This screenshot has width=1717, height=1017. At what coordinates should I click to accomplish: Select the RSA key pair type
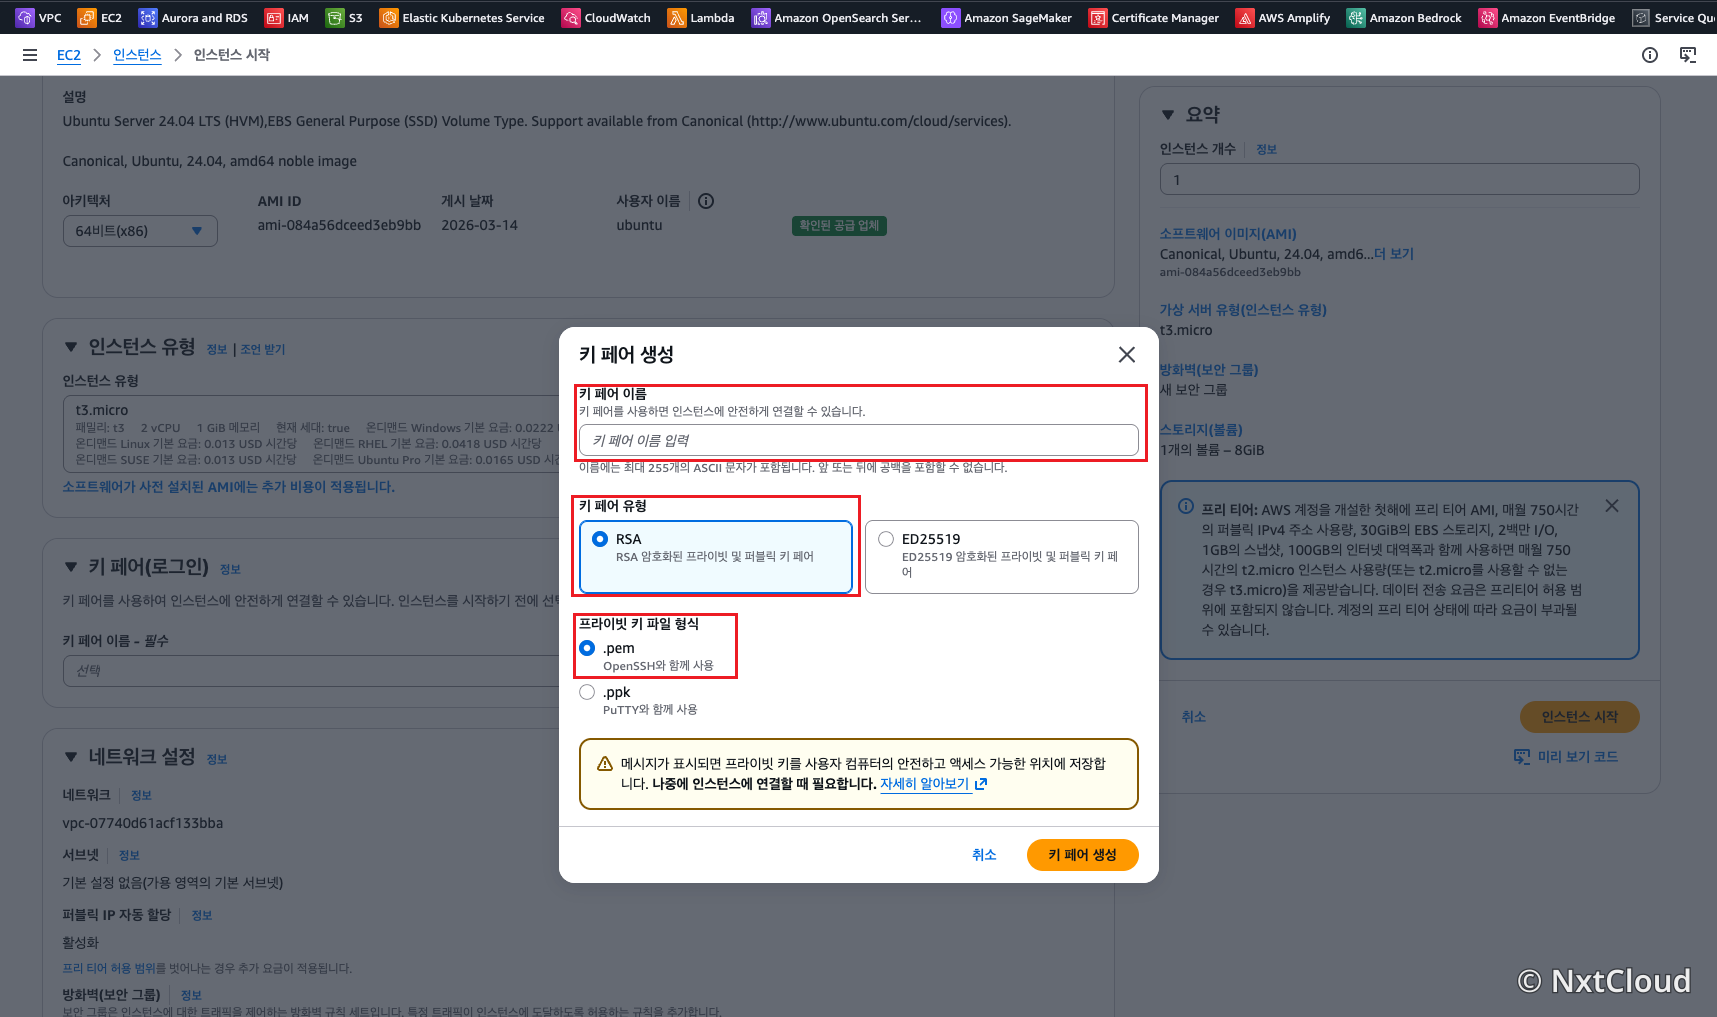(716, 557)
